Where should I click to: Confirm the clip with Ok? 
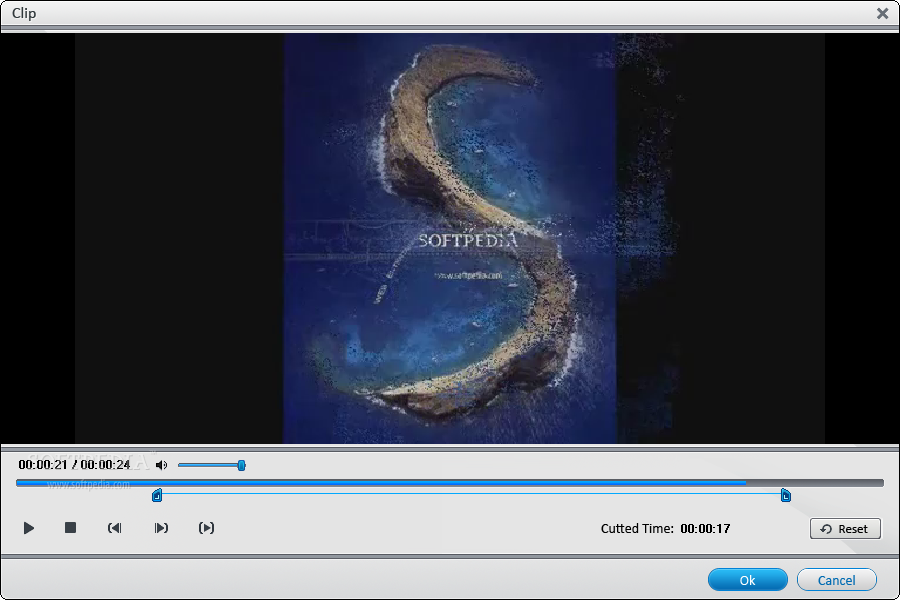pos(747,580)
